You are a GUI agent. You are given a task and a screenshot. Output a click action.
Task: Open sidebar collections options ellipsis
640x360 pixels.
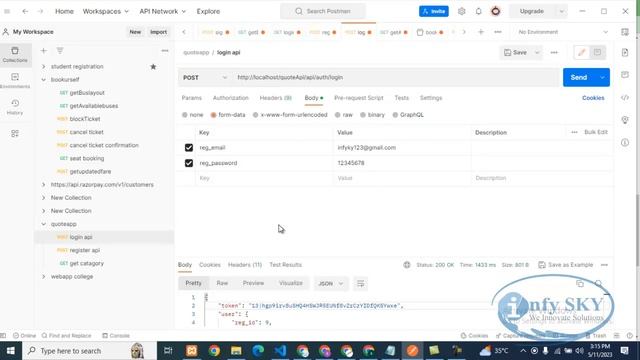pyautogui.click(x=165, y=51)
